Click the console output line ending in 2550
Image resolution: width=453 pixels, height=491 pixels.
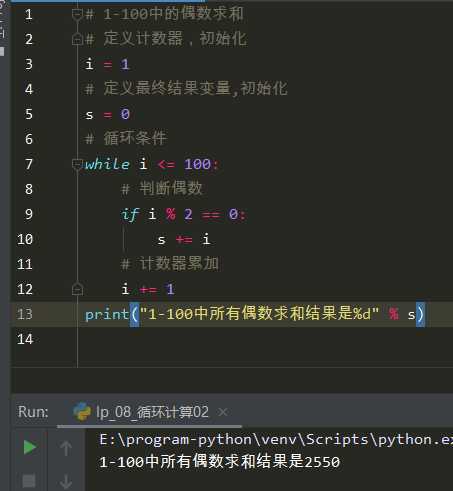pyautogui.click(x=220, y=462)
